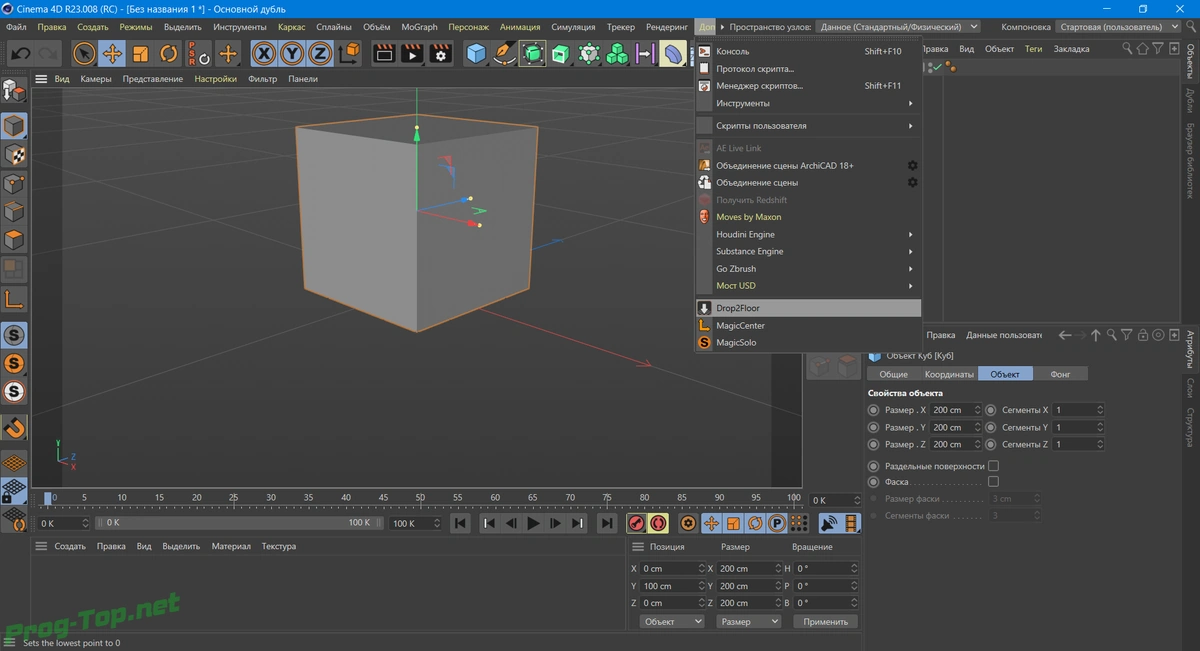The height and width of the screenshot is (651, 1200).
Task: Open the Размер dropdown in coordinates panel
Action: (749, 621)
